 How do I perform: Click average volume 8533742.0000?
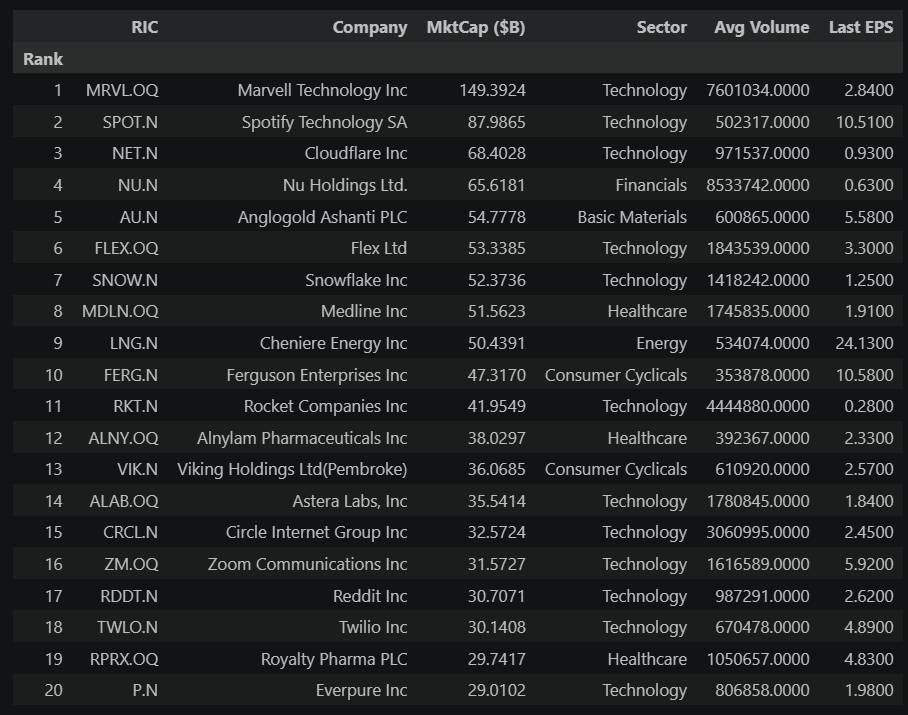757,185
